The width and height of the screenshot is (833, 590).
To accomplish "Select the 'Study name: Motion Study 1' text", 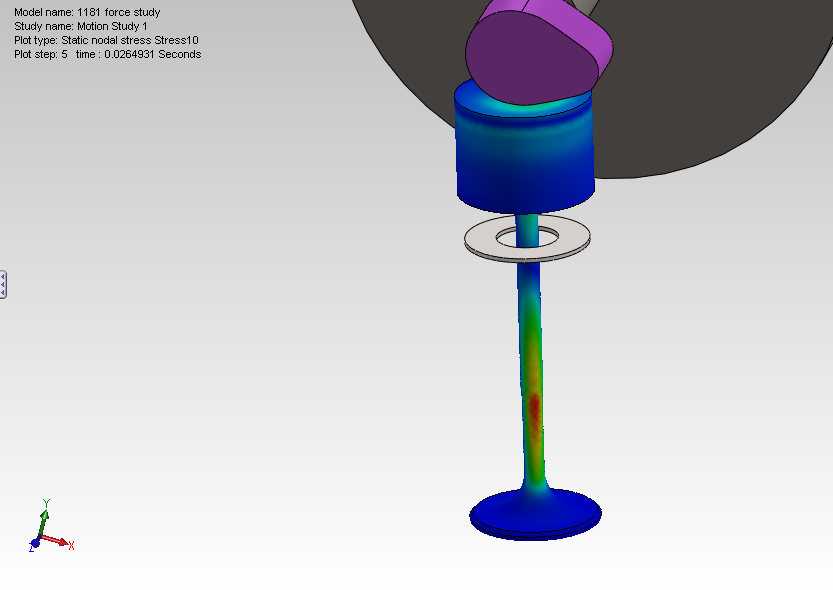I will [80, 26].
